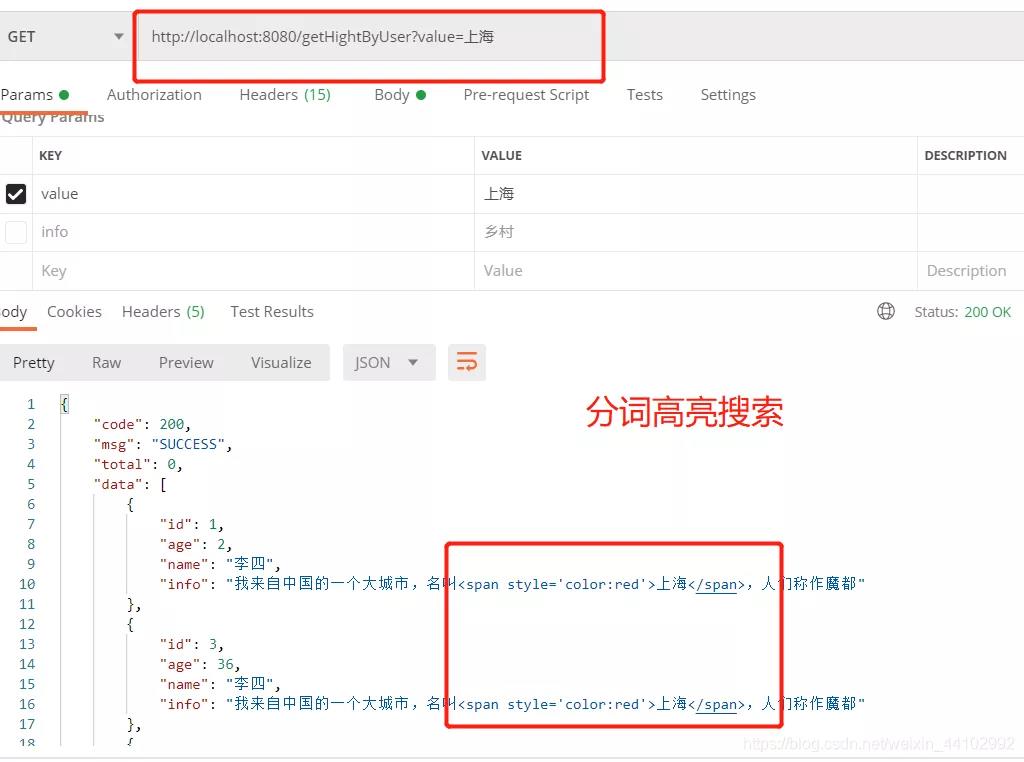This screenshot has height=762, width=1024.
Task: Click the "id": 3 line
Action: click(192, 644)
